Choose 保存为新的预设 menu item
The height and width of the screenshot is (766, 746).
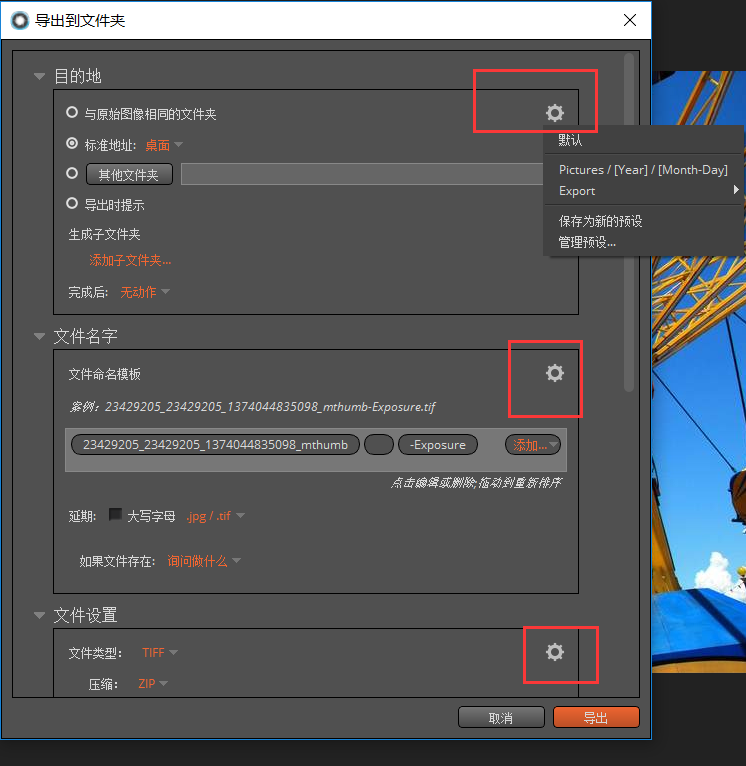pos(600,221)
